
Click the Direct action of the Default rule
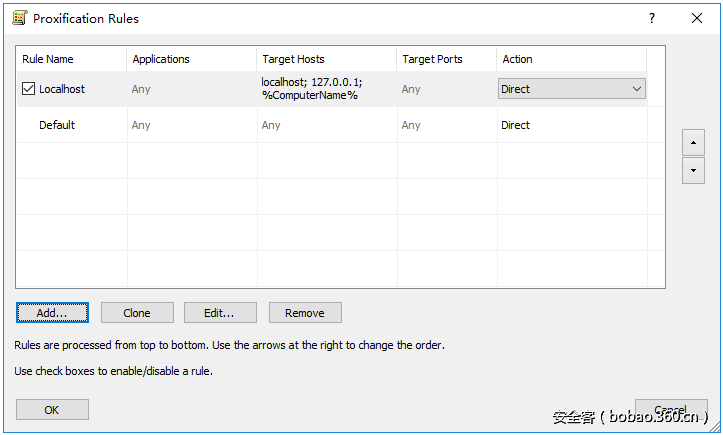[x=516, y=125]
